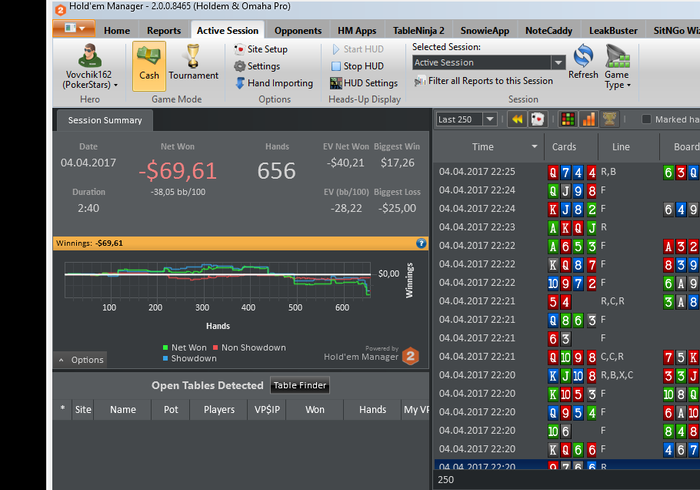Viewport: 700px width, 490px height.
Task: Select the hand with line R,B,X,C
Action: click(567, 375)
